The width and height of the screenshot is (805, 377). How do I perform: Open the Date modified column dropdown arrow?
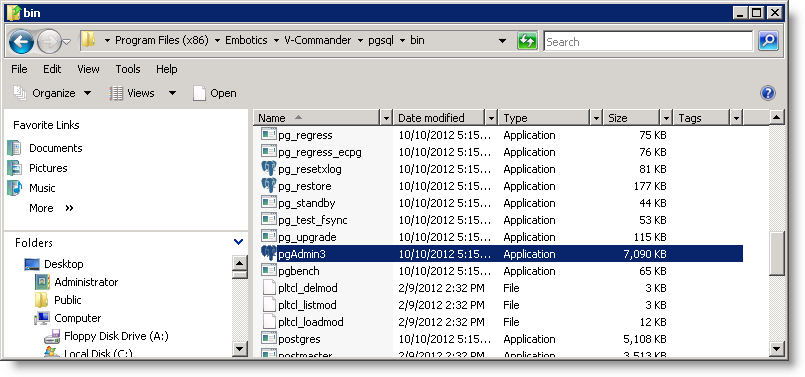[491, 118]
